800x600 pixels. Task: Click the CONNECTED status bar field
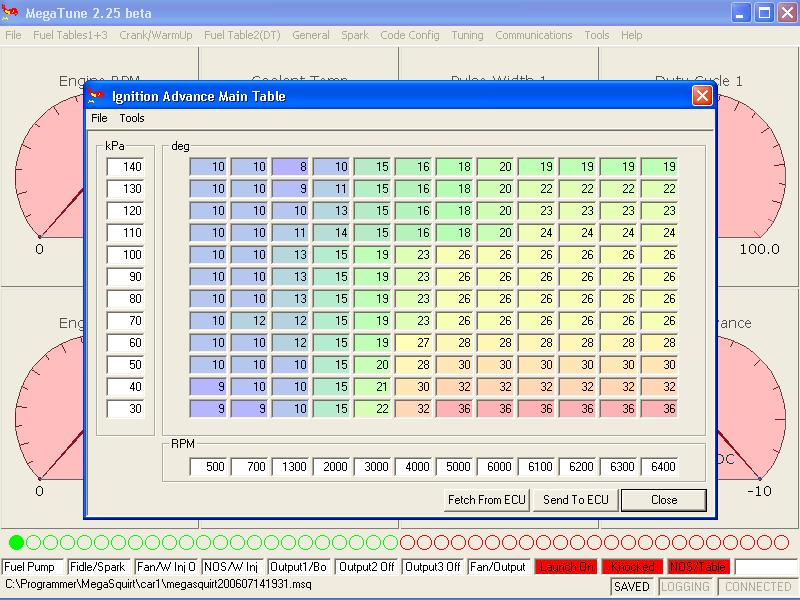click(758, 587)
